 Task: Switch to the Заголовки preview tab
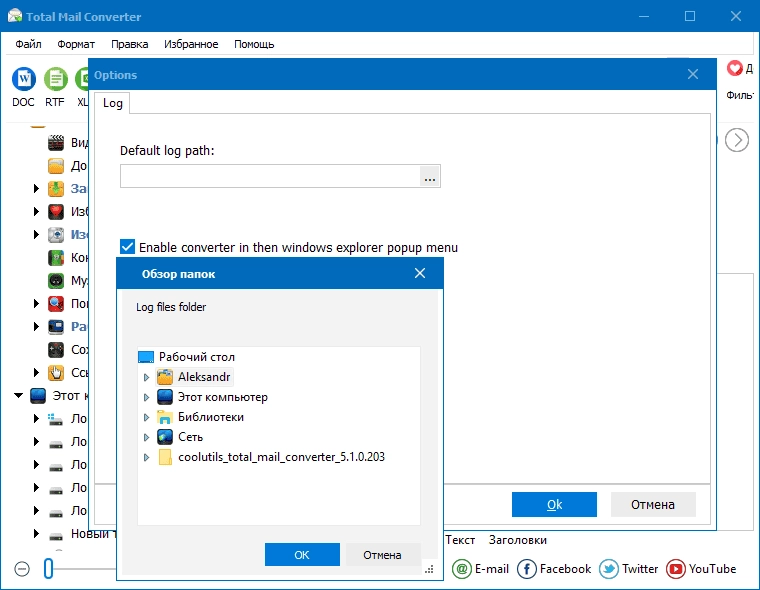click(x=518, y=540)
